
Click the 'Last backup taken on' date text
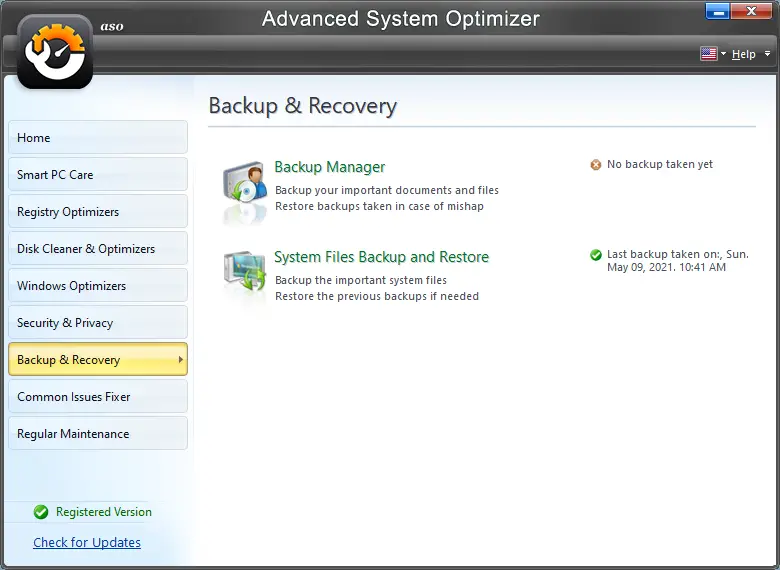[x=678, y=261]
